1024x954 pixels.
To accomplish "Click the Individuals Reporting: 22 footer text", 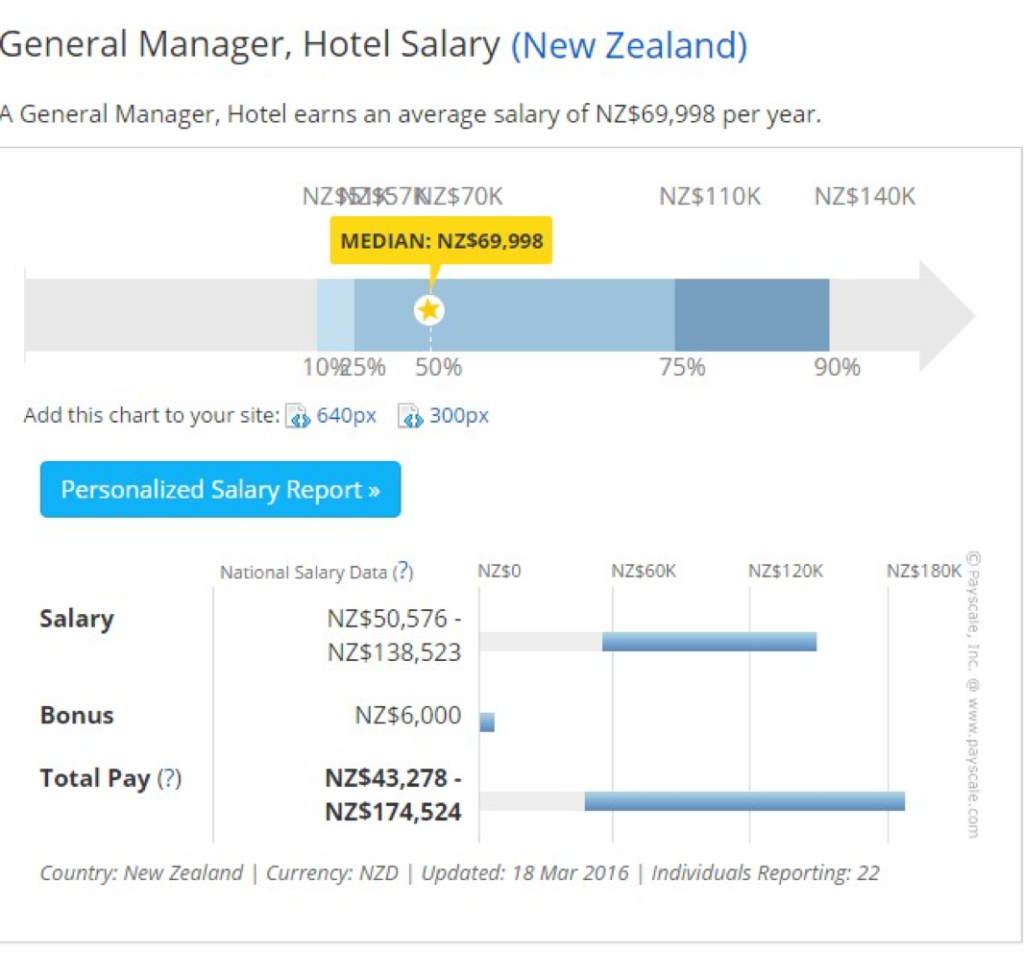I will pyautogui.click(x=765, y=873).
